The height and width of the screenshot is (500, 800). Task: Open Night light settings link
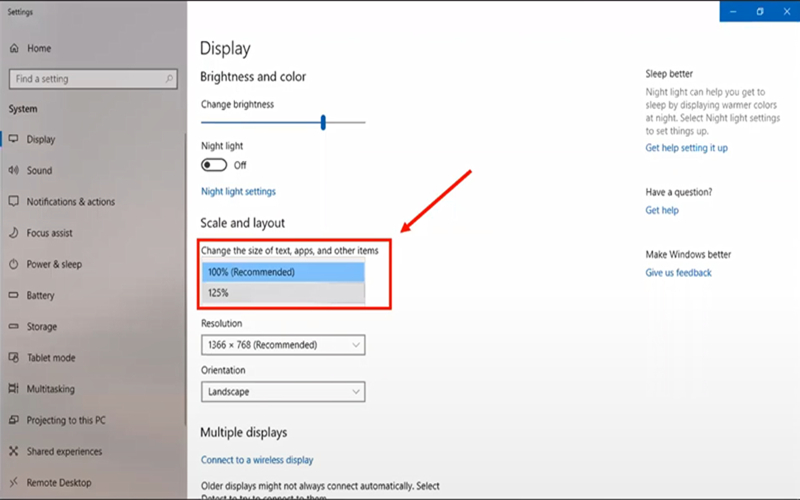pyautogui.click(x=238, y=192)
